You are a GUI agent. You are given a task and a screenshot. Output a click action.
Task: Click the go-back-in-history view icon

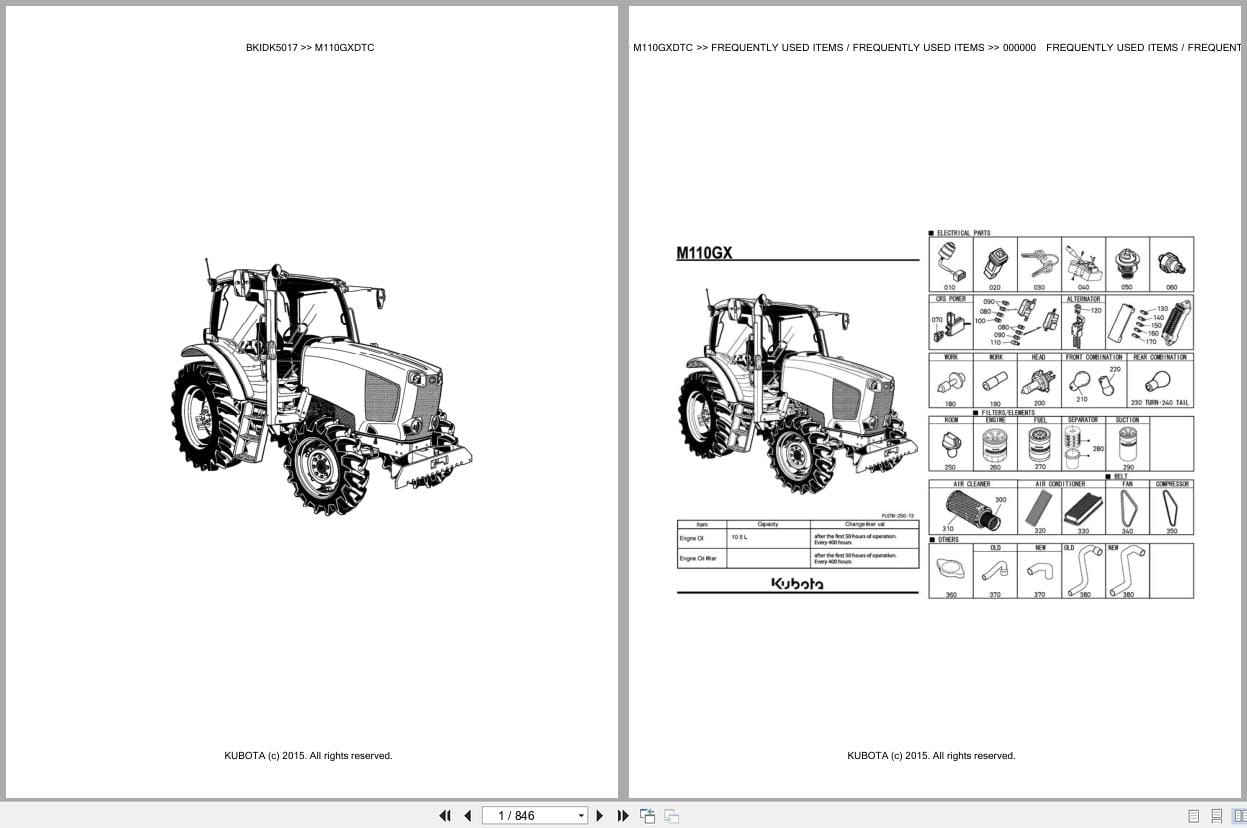click(647, 816)
